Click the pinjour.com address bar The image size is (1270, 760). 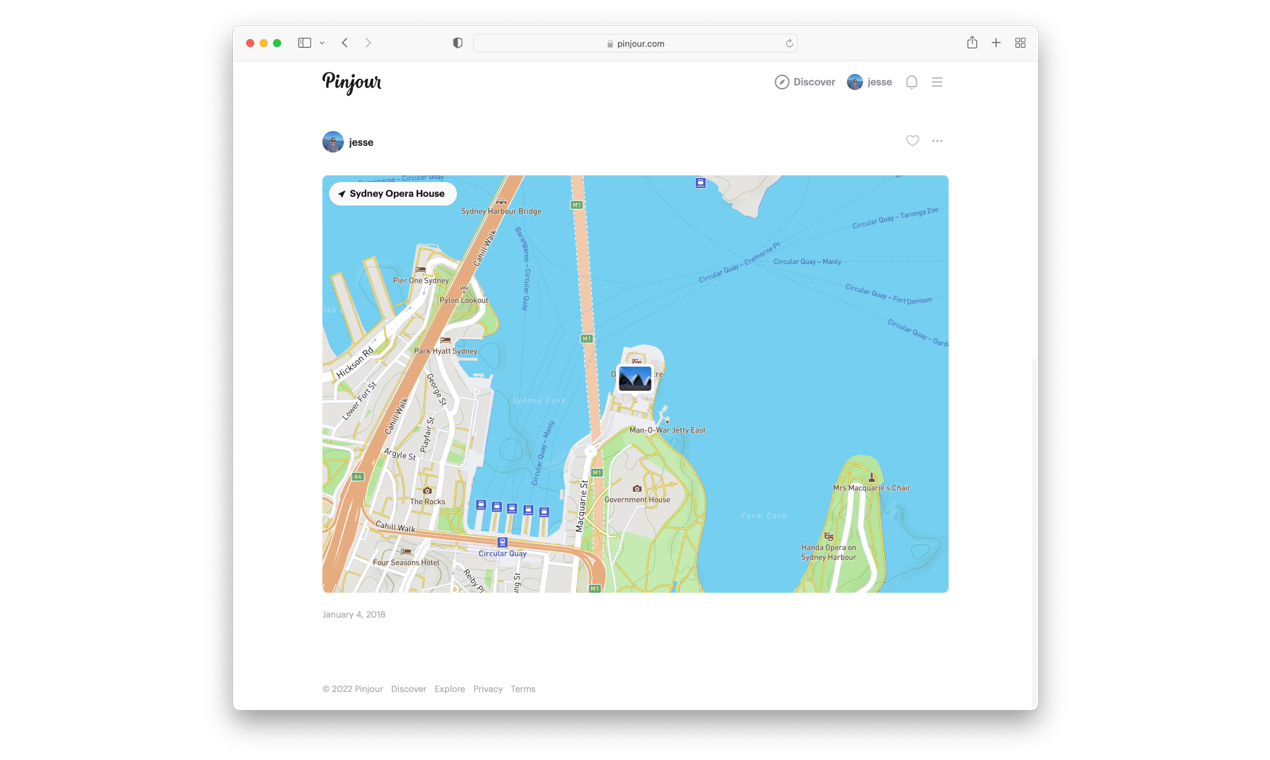click(x=635, y=43)
